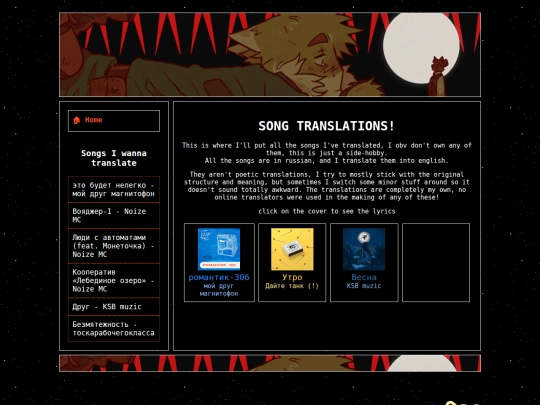Click the Songs I wanna translate heading
Screen dimensions: 540x405
point(114,158)
